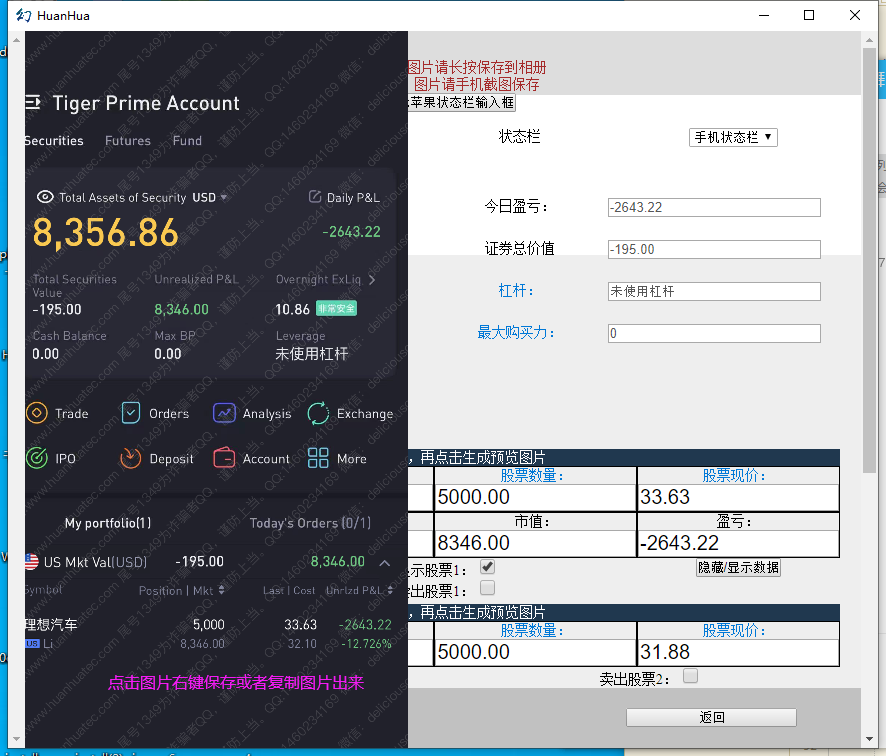Expand the USD currency selector
886x756 pixels.
210,197
